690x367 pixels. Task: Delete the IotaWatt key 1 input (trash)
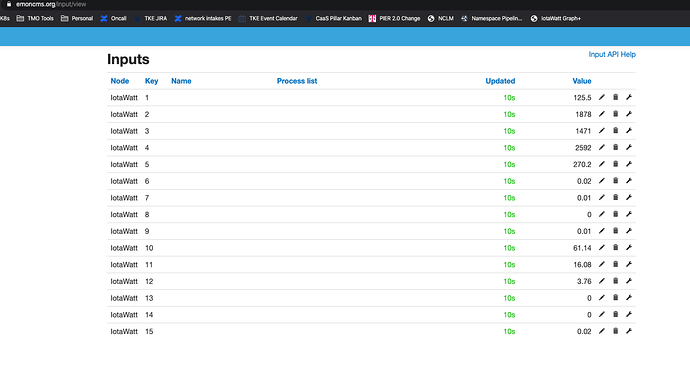616,97
